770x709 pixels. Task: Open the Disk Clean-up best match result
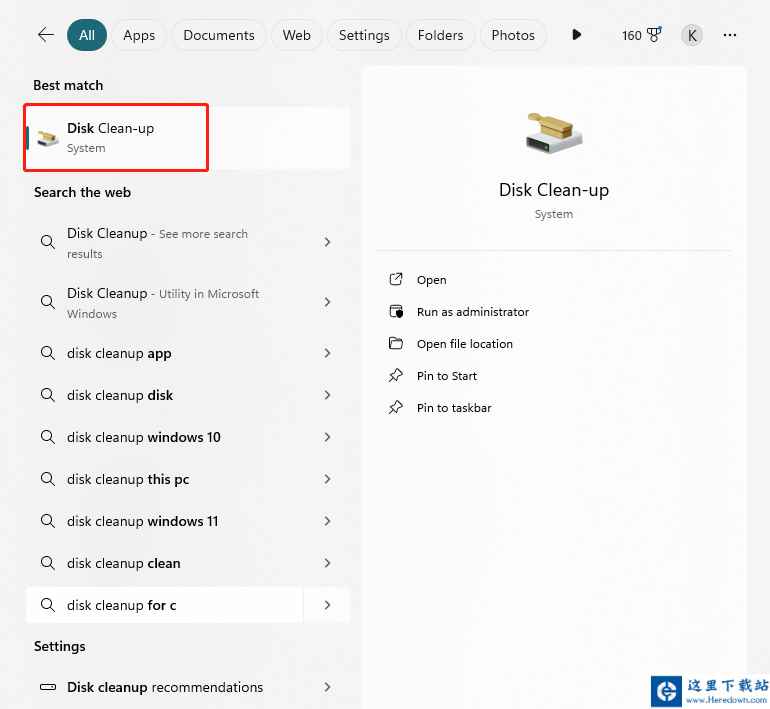(187, 137)
